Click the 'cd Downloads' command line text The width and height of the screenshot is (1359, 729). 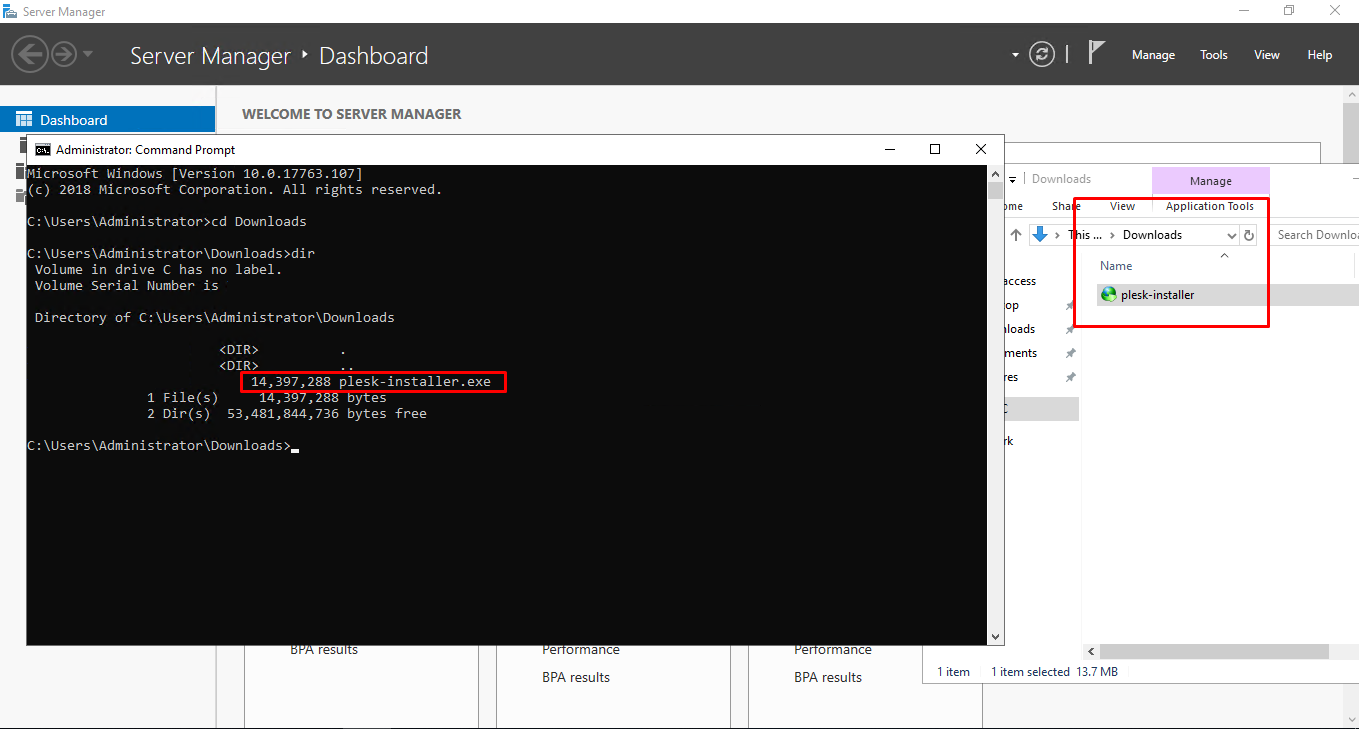[258, 221]
